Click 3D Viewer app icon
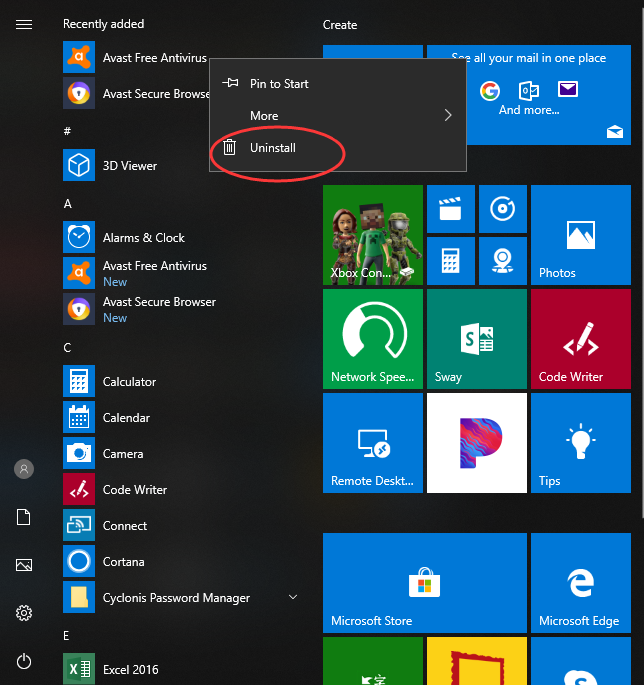Screen dimensions: 644x685 [79, 165]
